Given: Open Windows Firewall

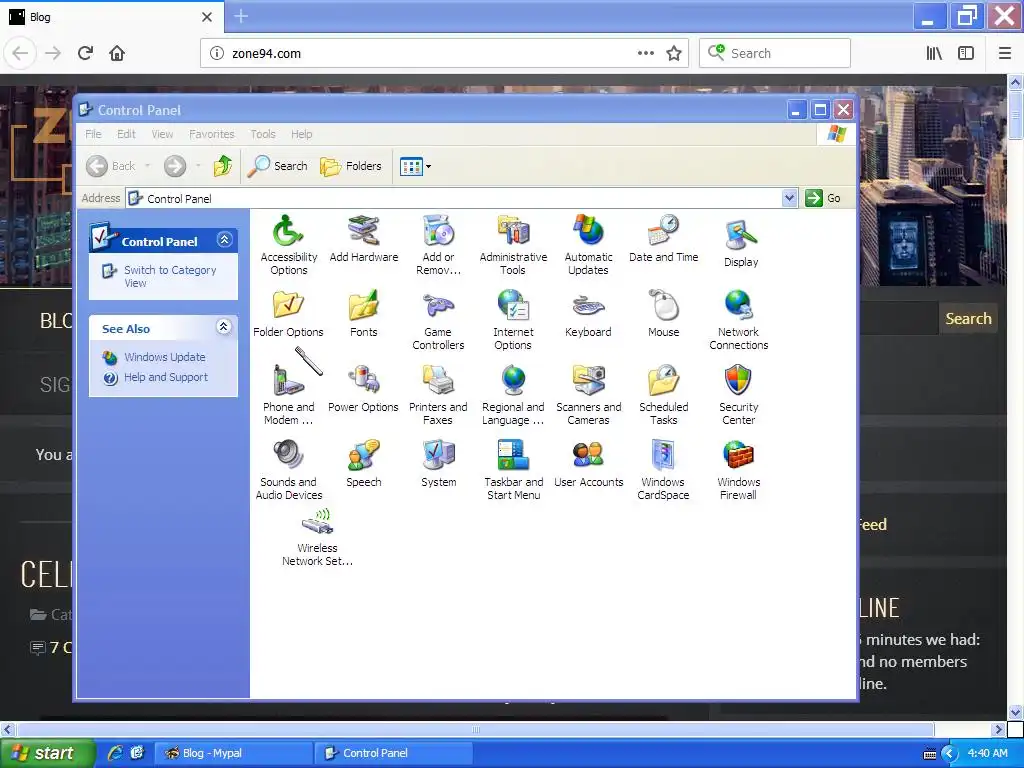Looking at the screenshot, I should (x=739, y=470).
